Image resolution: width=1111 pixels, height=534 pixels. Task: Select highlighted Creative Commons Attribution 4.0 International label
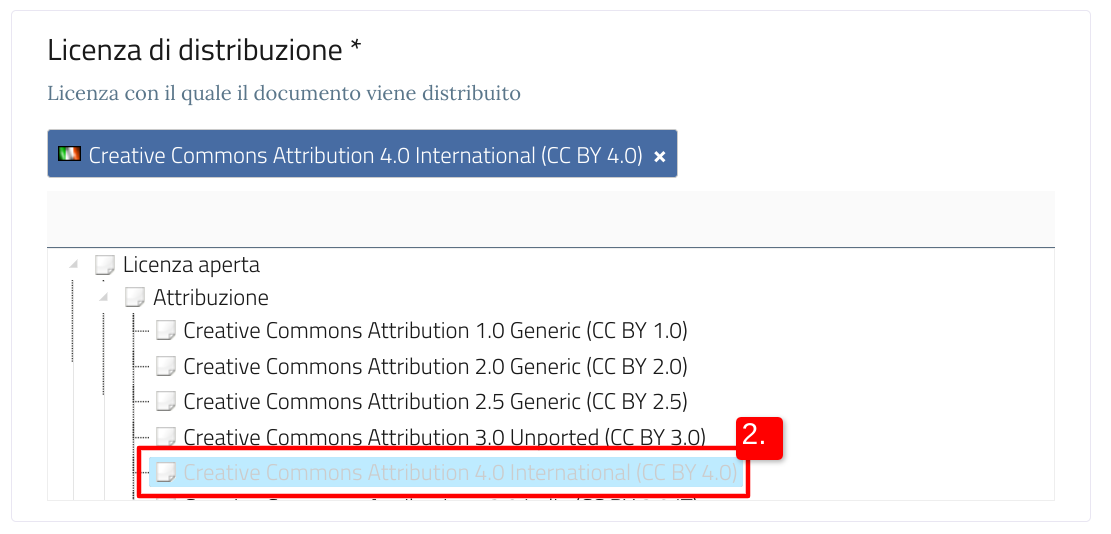(x=461, y=472)
